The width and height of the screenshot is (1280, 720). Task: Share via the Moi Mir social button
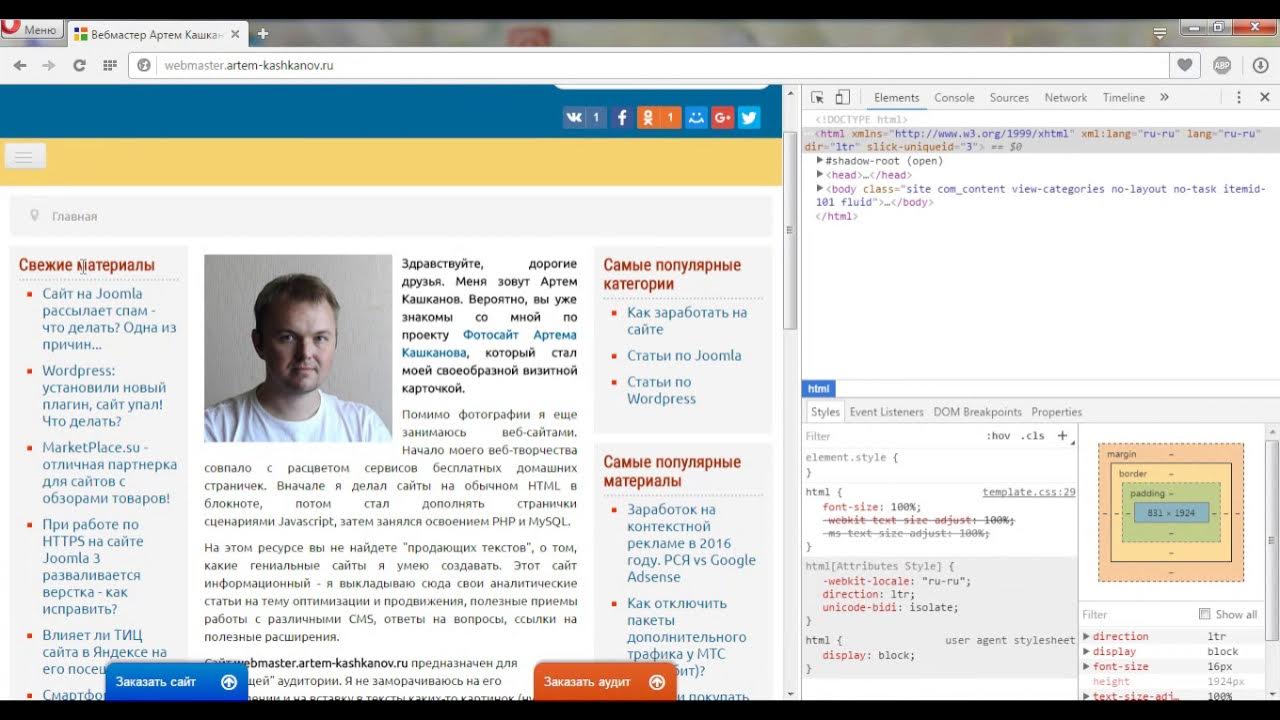coord(697,117)
